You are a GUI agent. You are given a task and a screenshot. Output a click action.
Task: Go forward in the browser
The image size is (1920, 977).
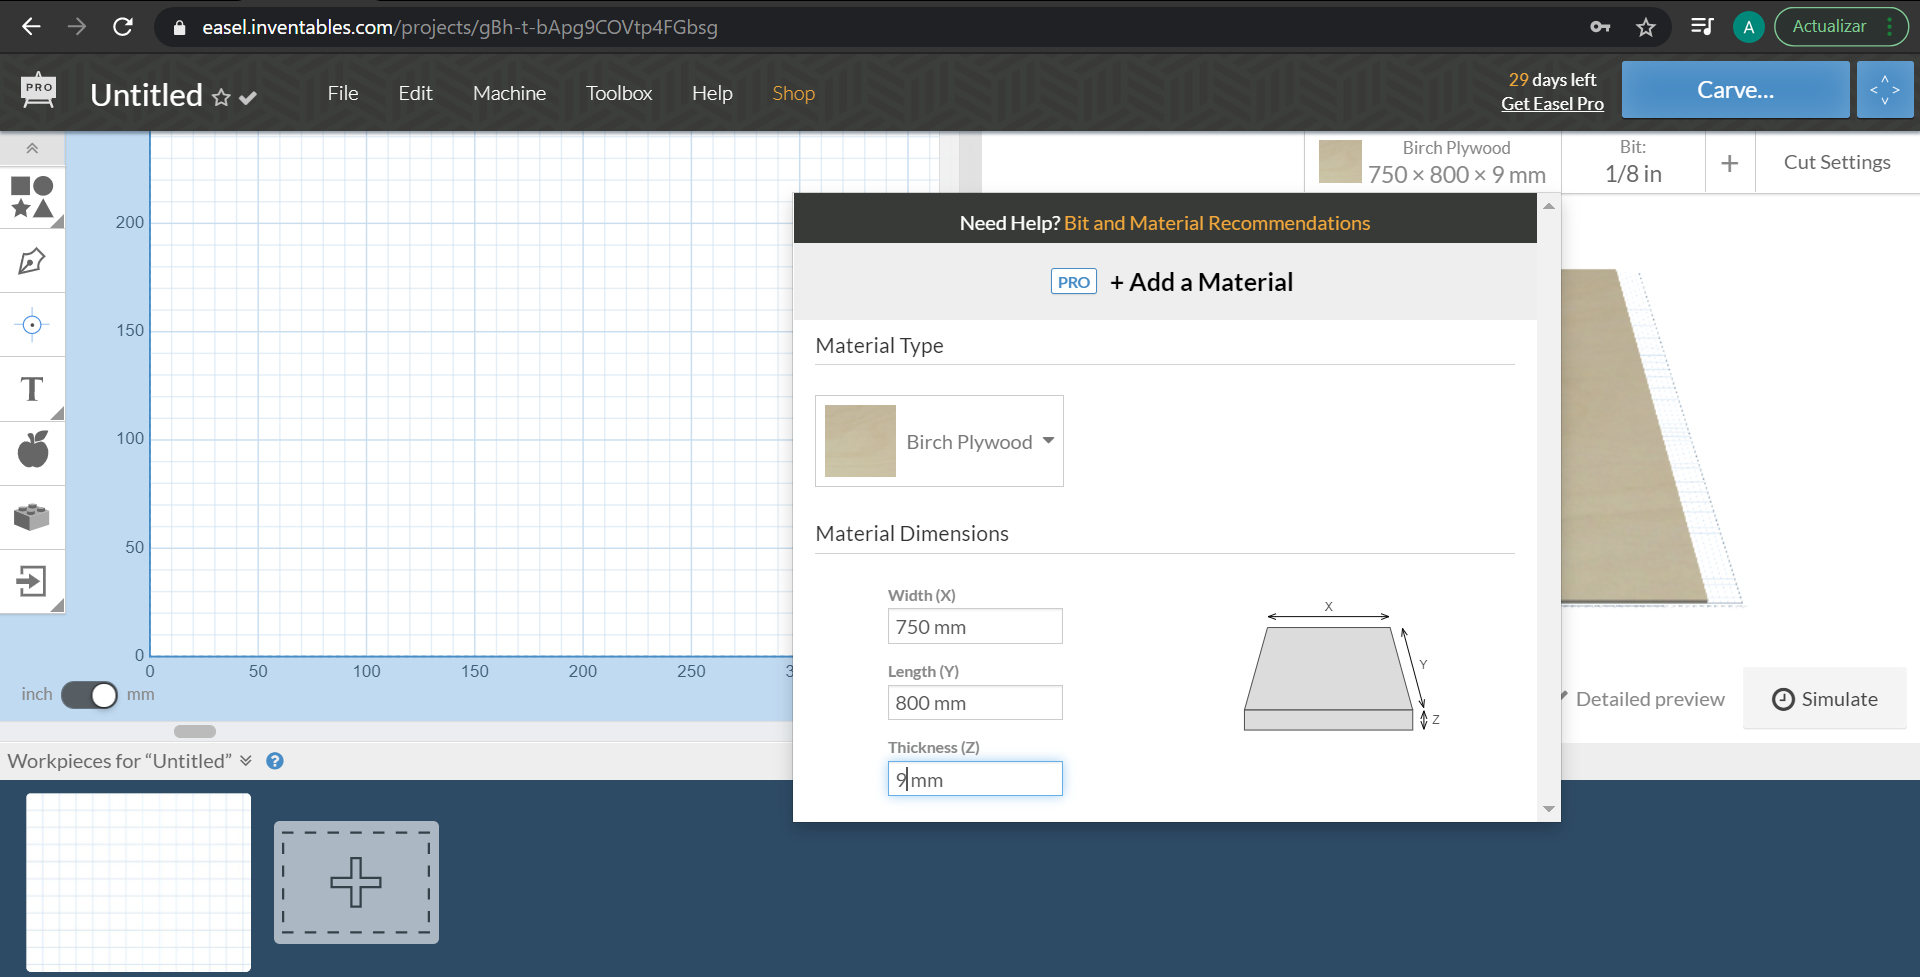[77, 27]
